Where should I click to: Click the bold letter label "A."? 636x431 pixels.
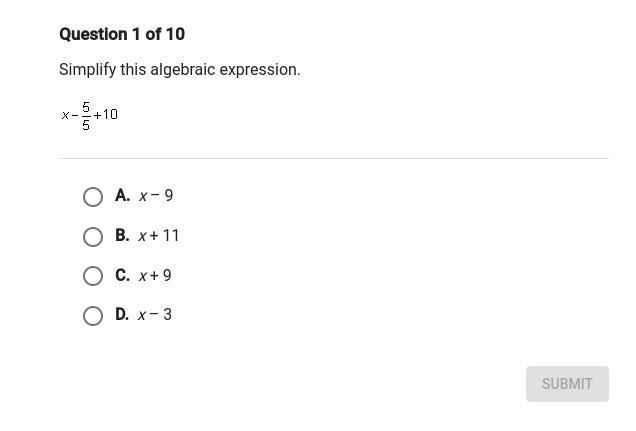click(x=122, y=196)
